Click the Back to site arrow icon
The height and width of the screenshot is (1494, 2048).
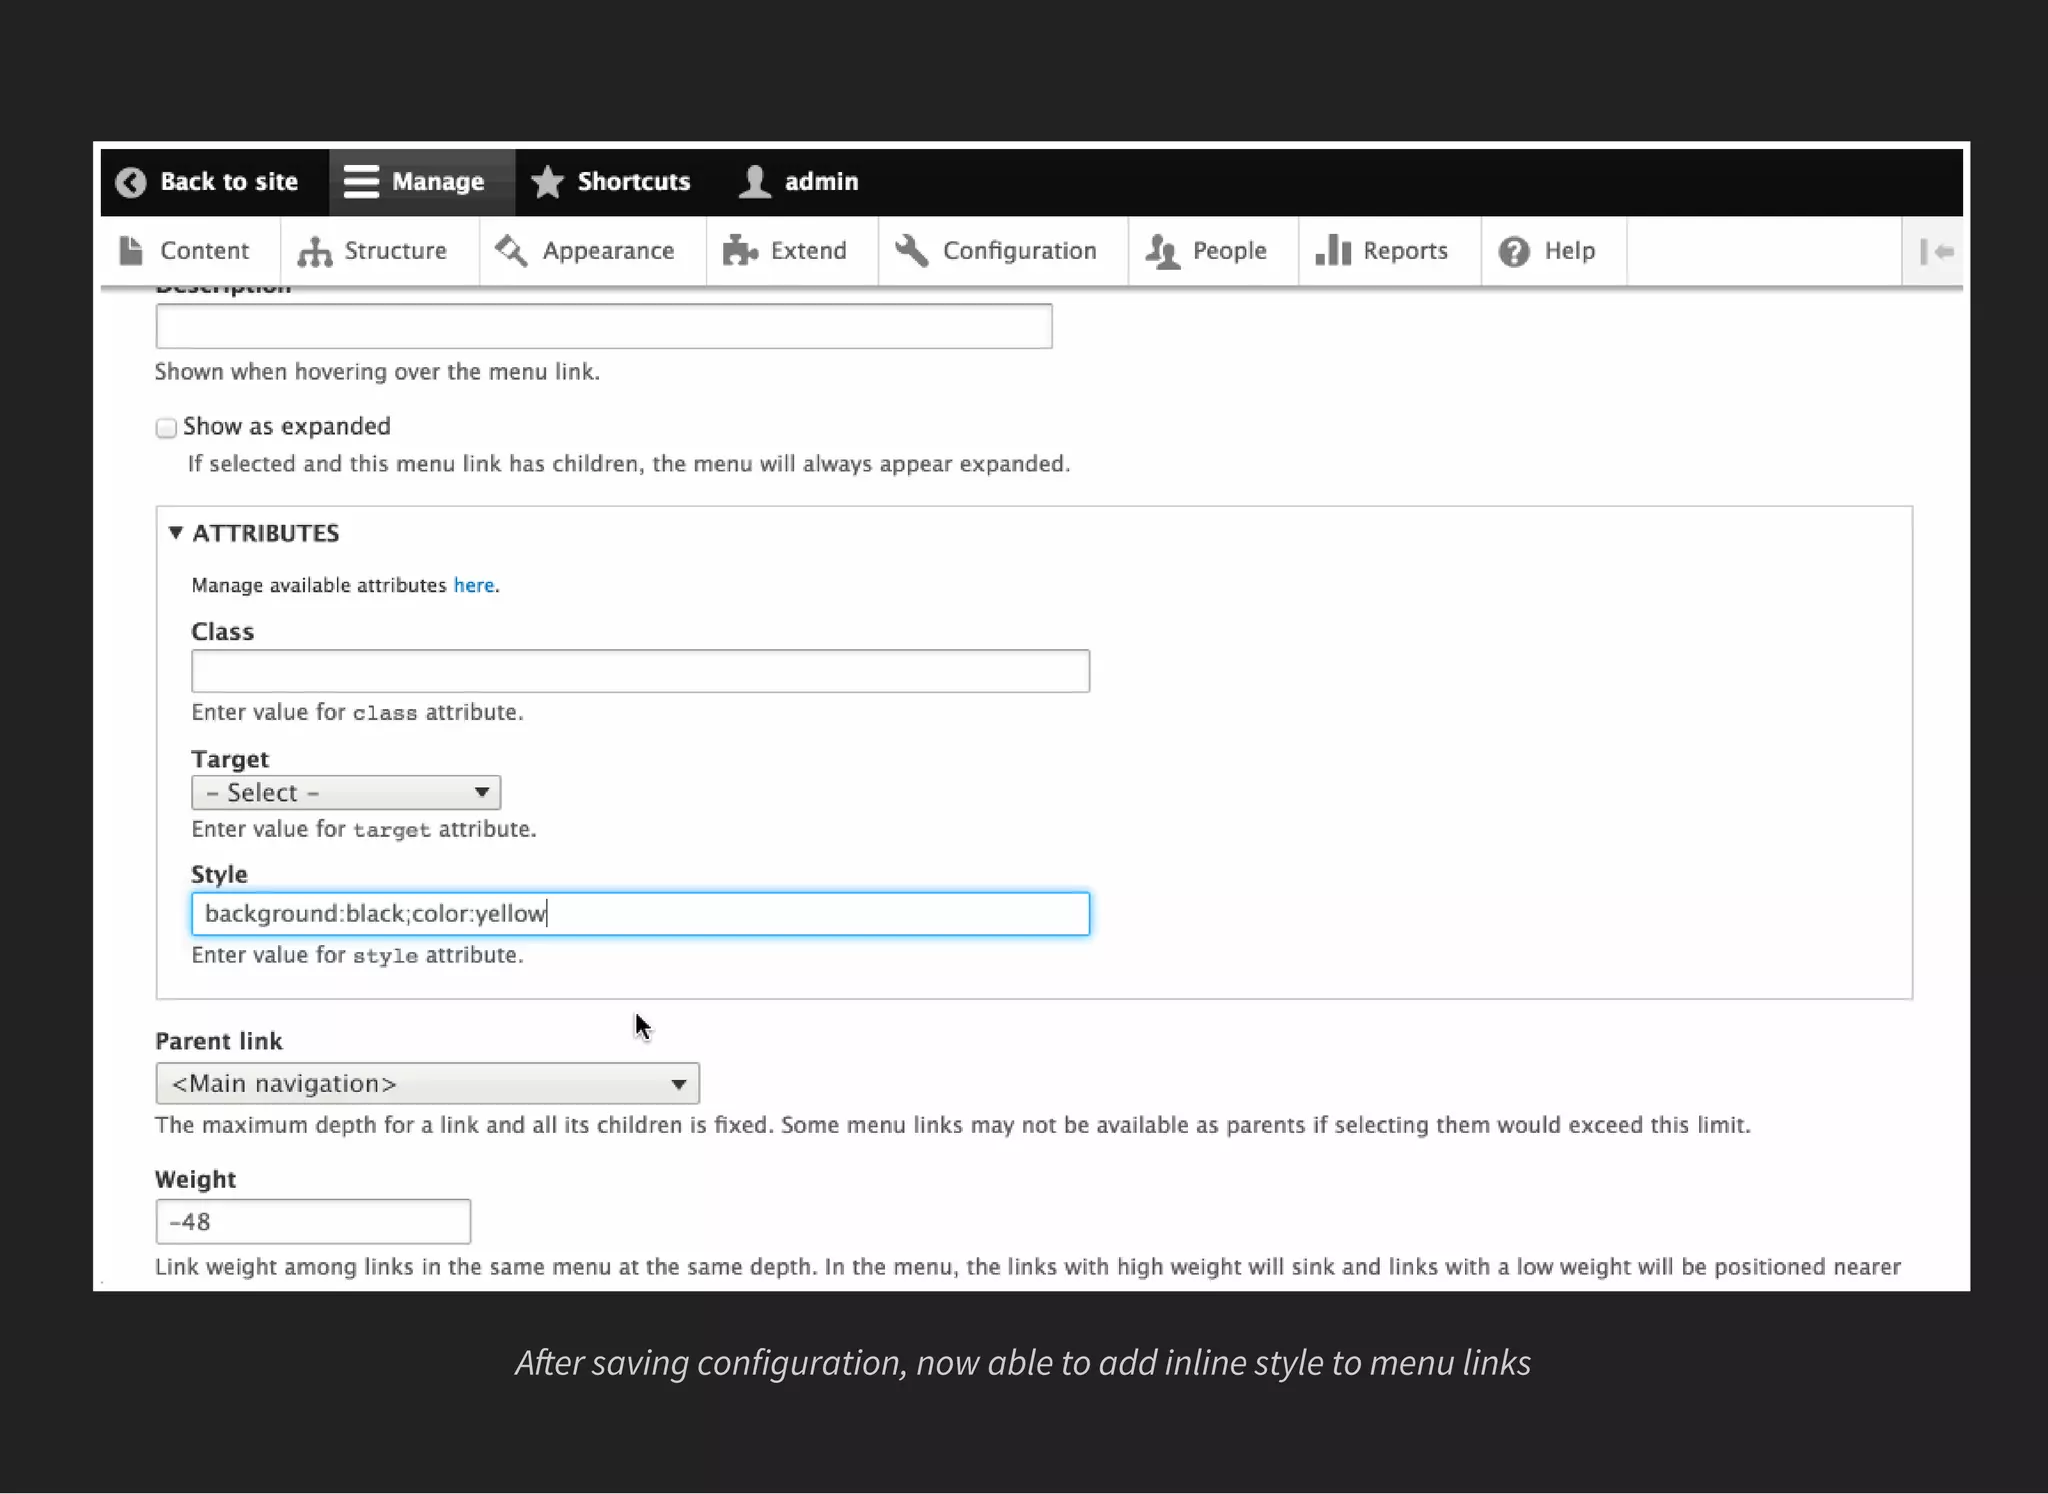coord(131,182)
